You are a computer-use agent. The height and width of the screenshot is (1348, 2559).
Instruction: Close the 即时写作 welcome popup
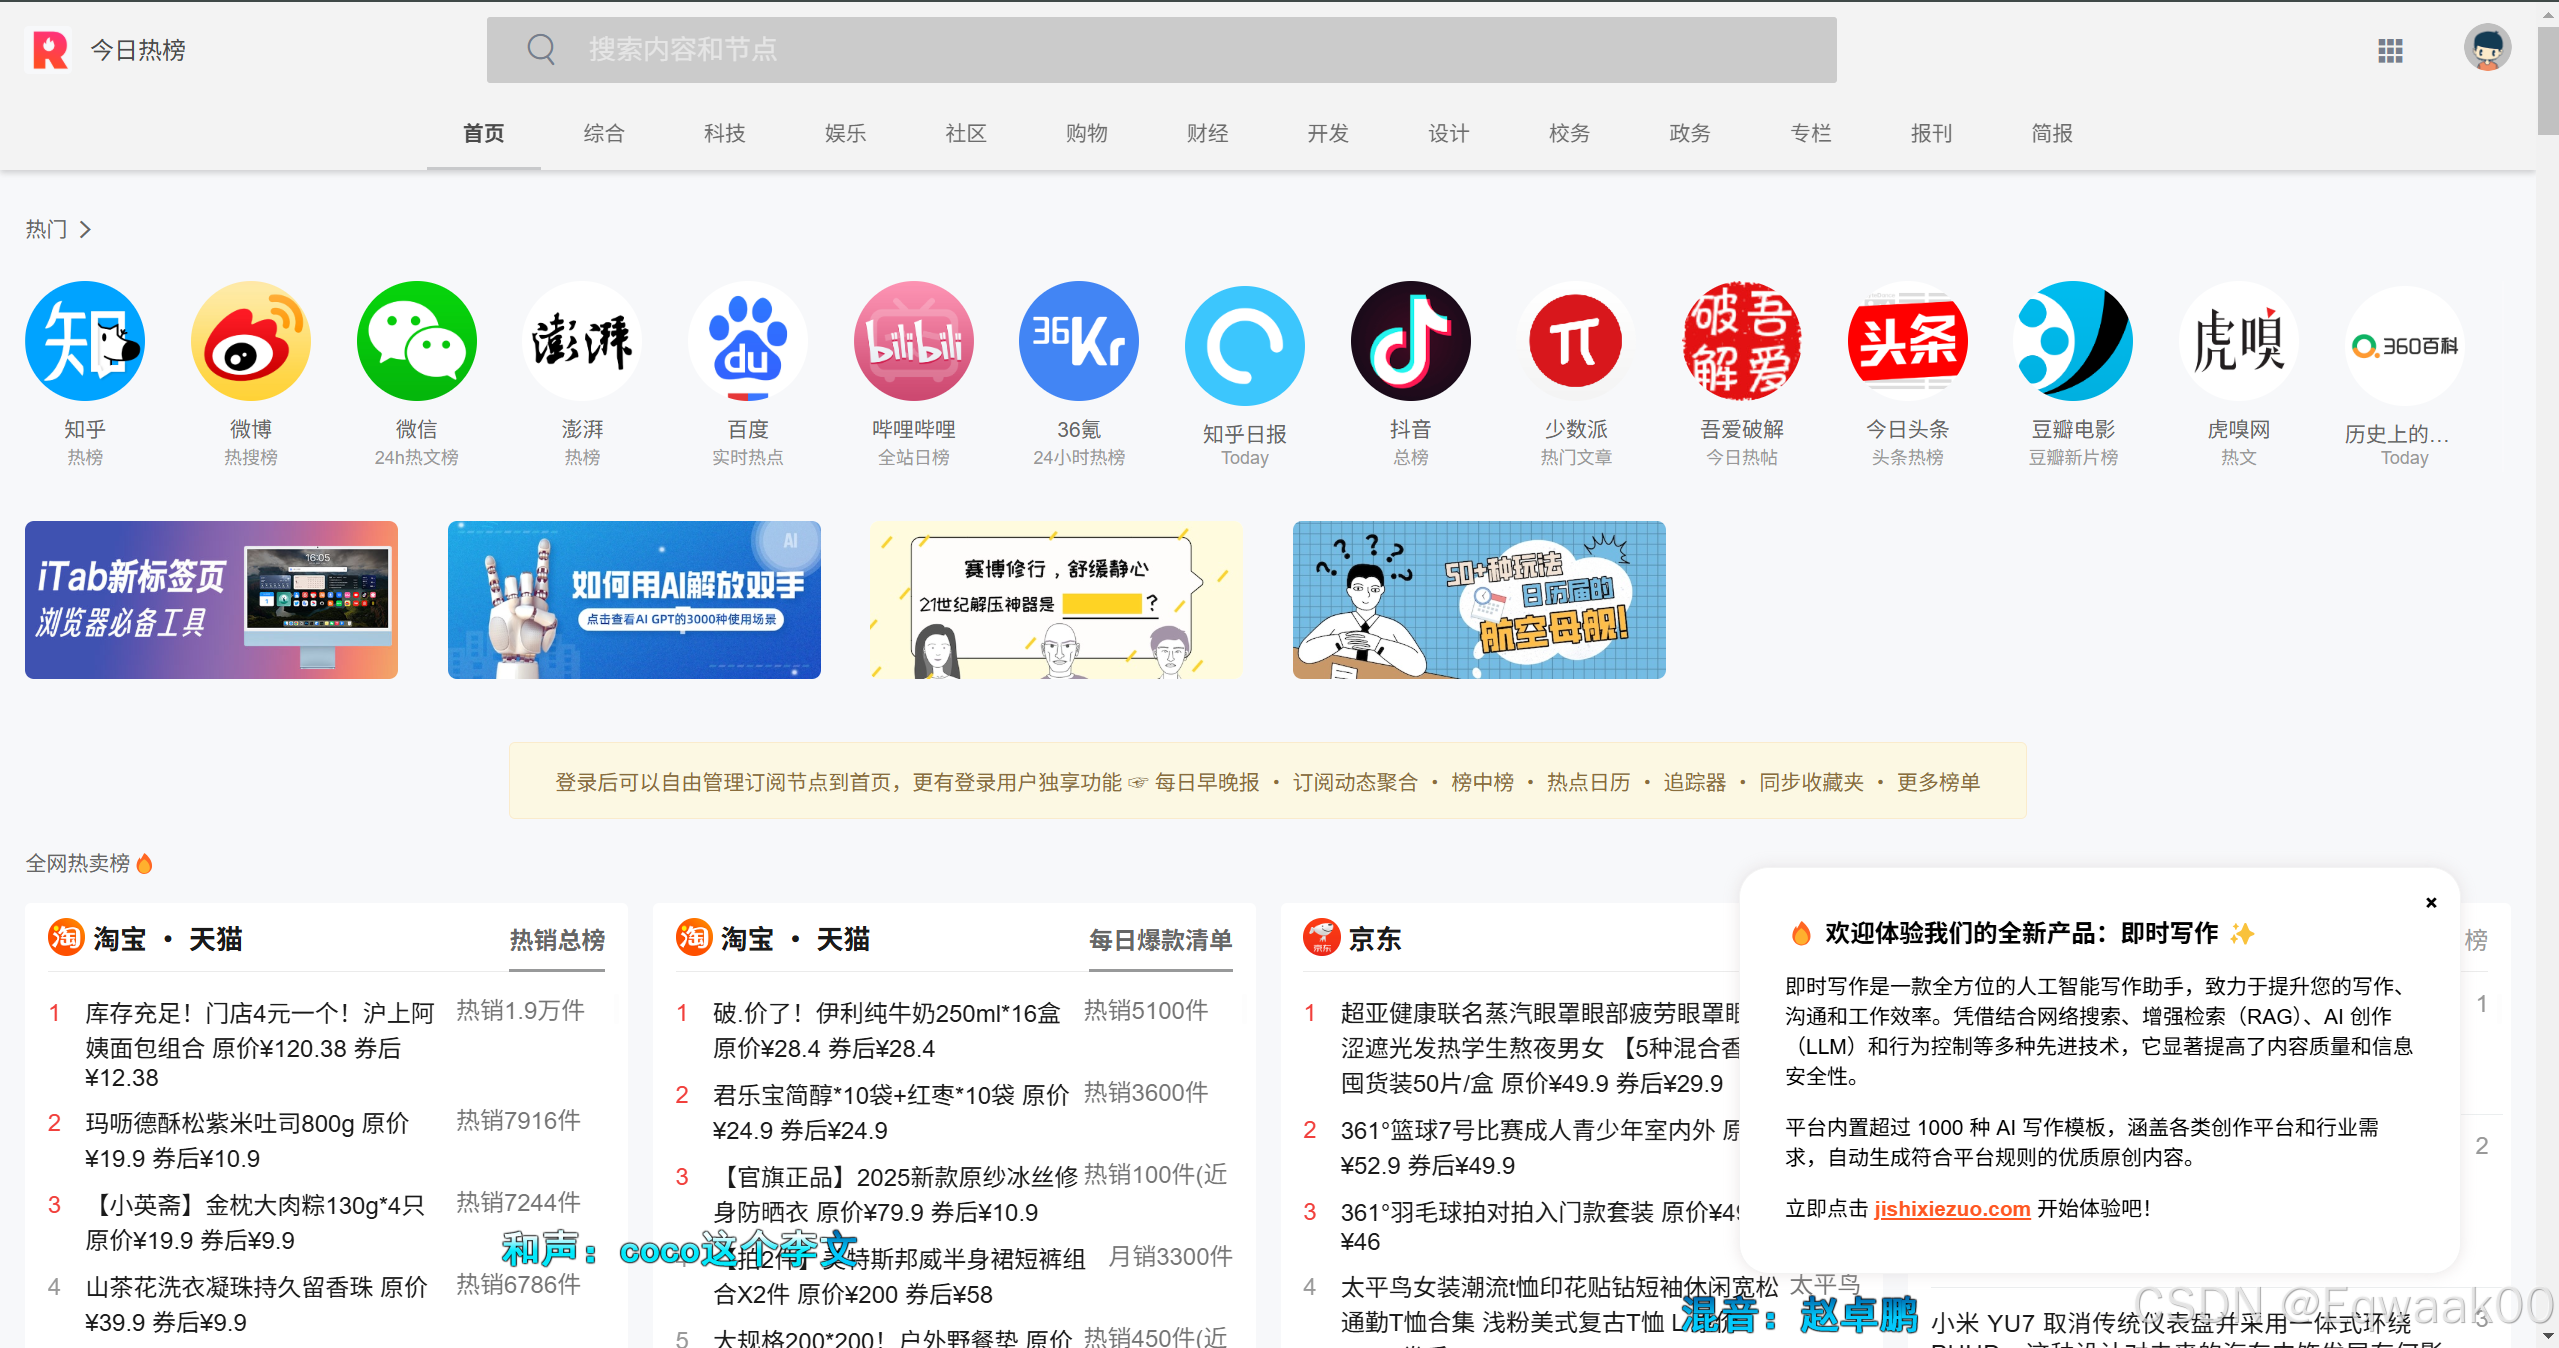click(2431, 903)
